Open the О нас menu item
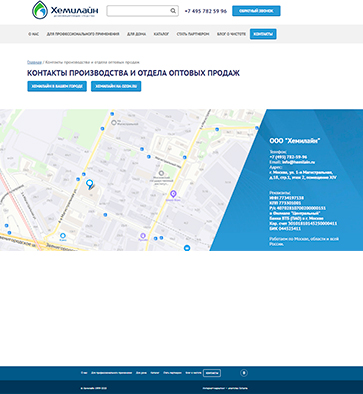This screenshot has width=363, height=394. pyautogui.click(x=33, y=34)
